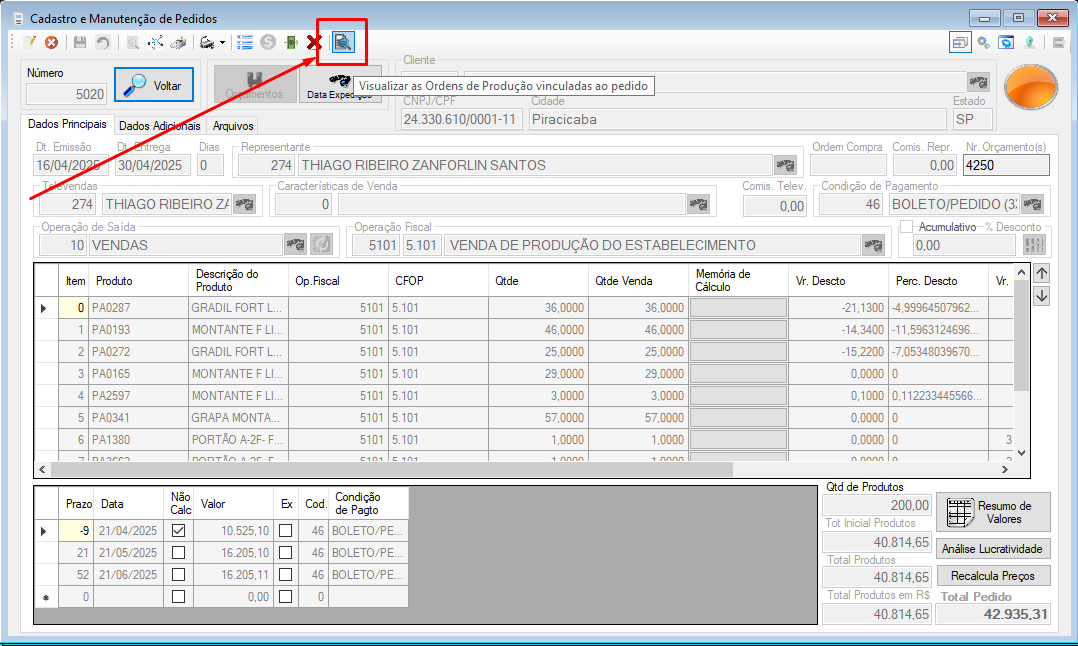Switch to the Dados Adicionais tab
Viewport: 1078px width, 646px height.
(x=160, y=126)
